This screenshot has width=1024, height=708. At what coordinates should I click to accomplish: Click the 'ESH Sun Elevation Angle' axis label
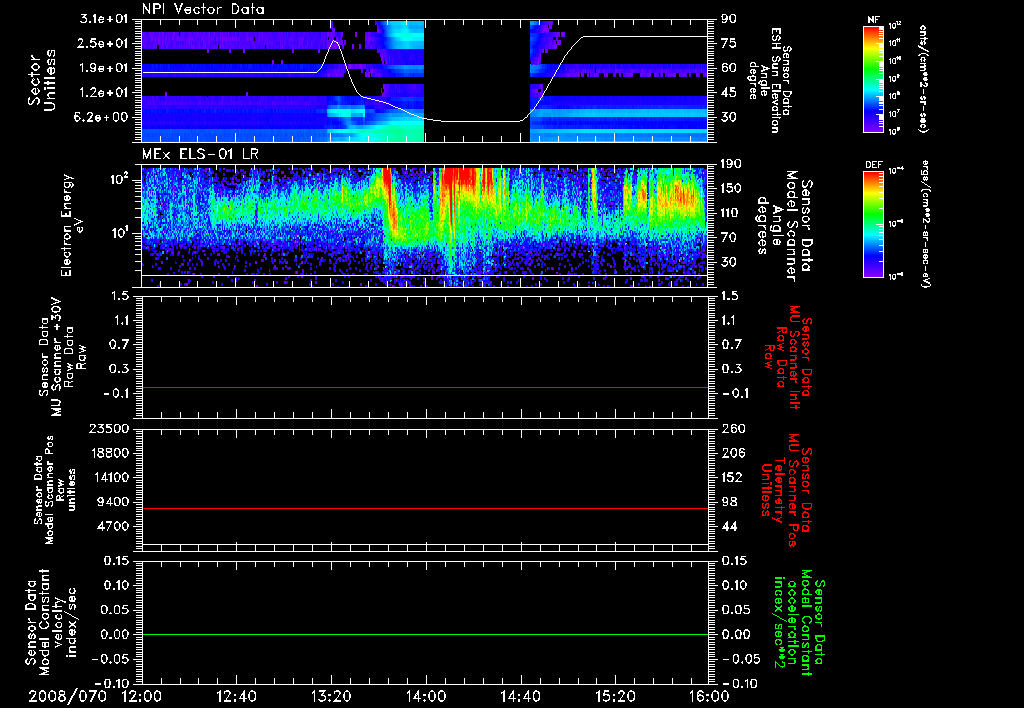(x=765, y=80)
